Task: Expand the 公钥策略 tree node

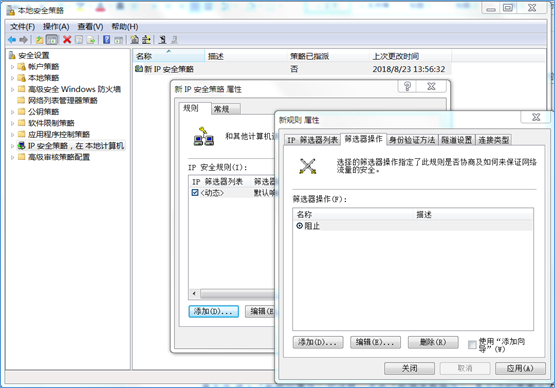Action: [12, 112]
